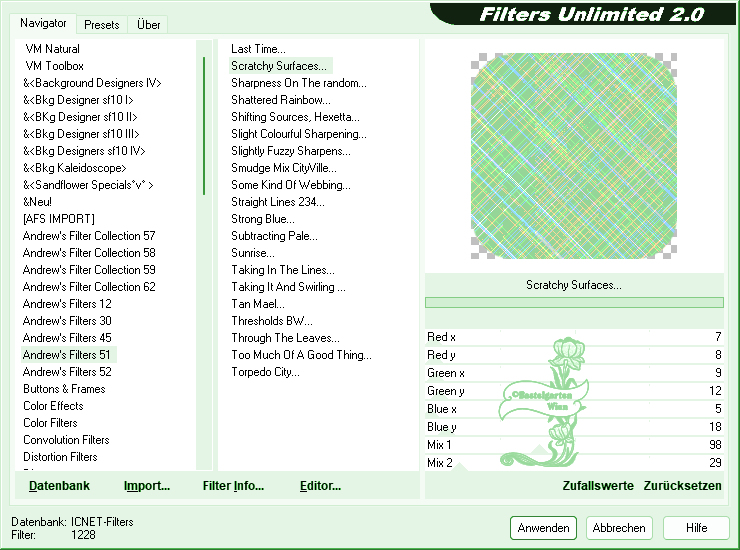Apply filter with Anwenden button
The width and height of the screenshot is (740, 550).
(543, 528)
